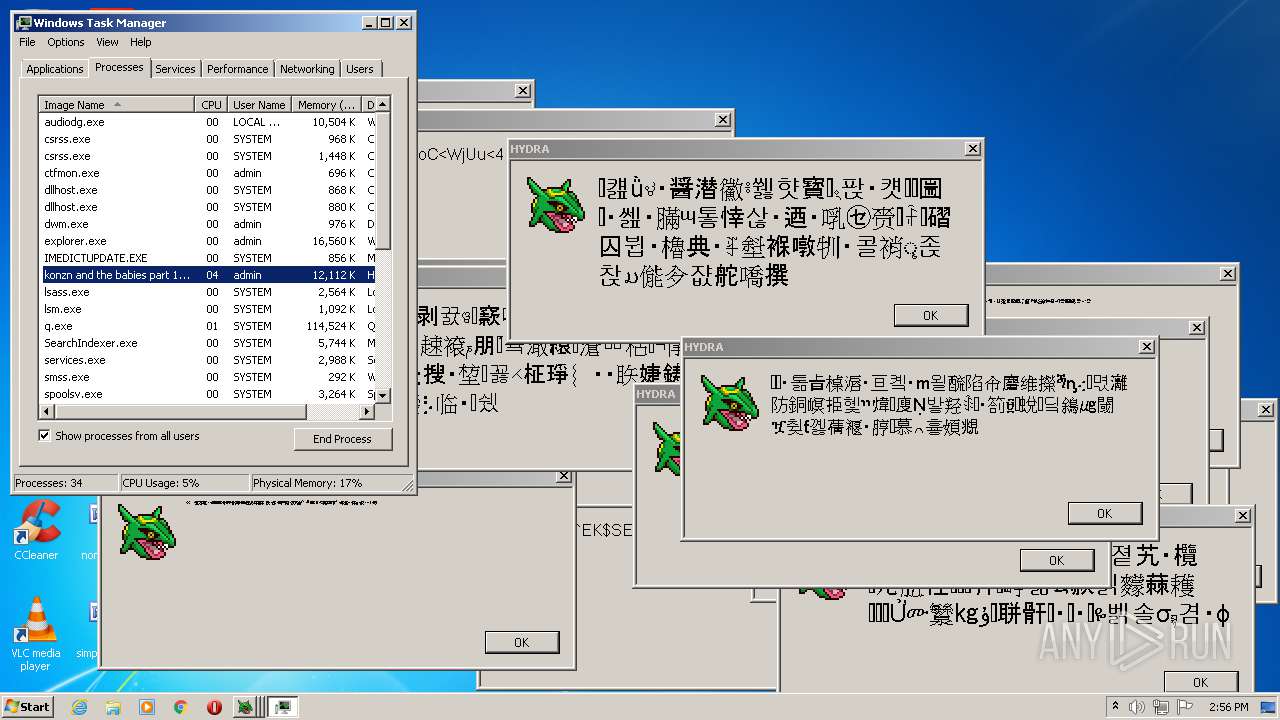This screenshot has width=1280, height=720.
Task: Click OK in the dialog below Task Manager
Action: (x=522, y=642)
